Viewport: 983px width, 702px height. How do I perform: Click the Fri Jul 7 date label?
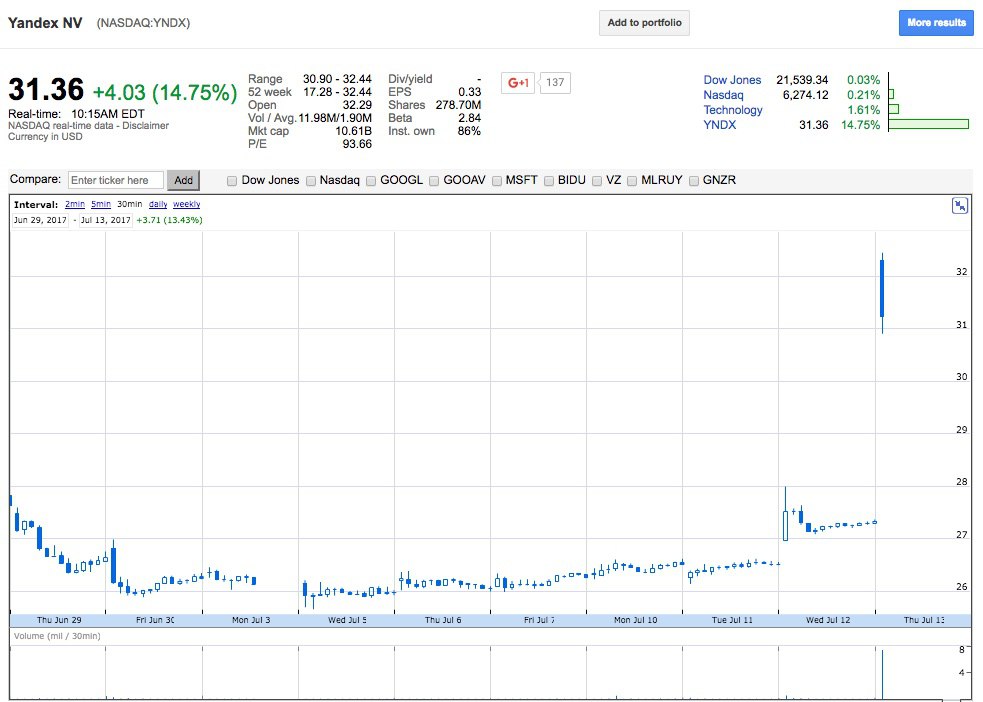(539, 620)
